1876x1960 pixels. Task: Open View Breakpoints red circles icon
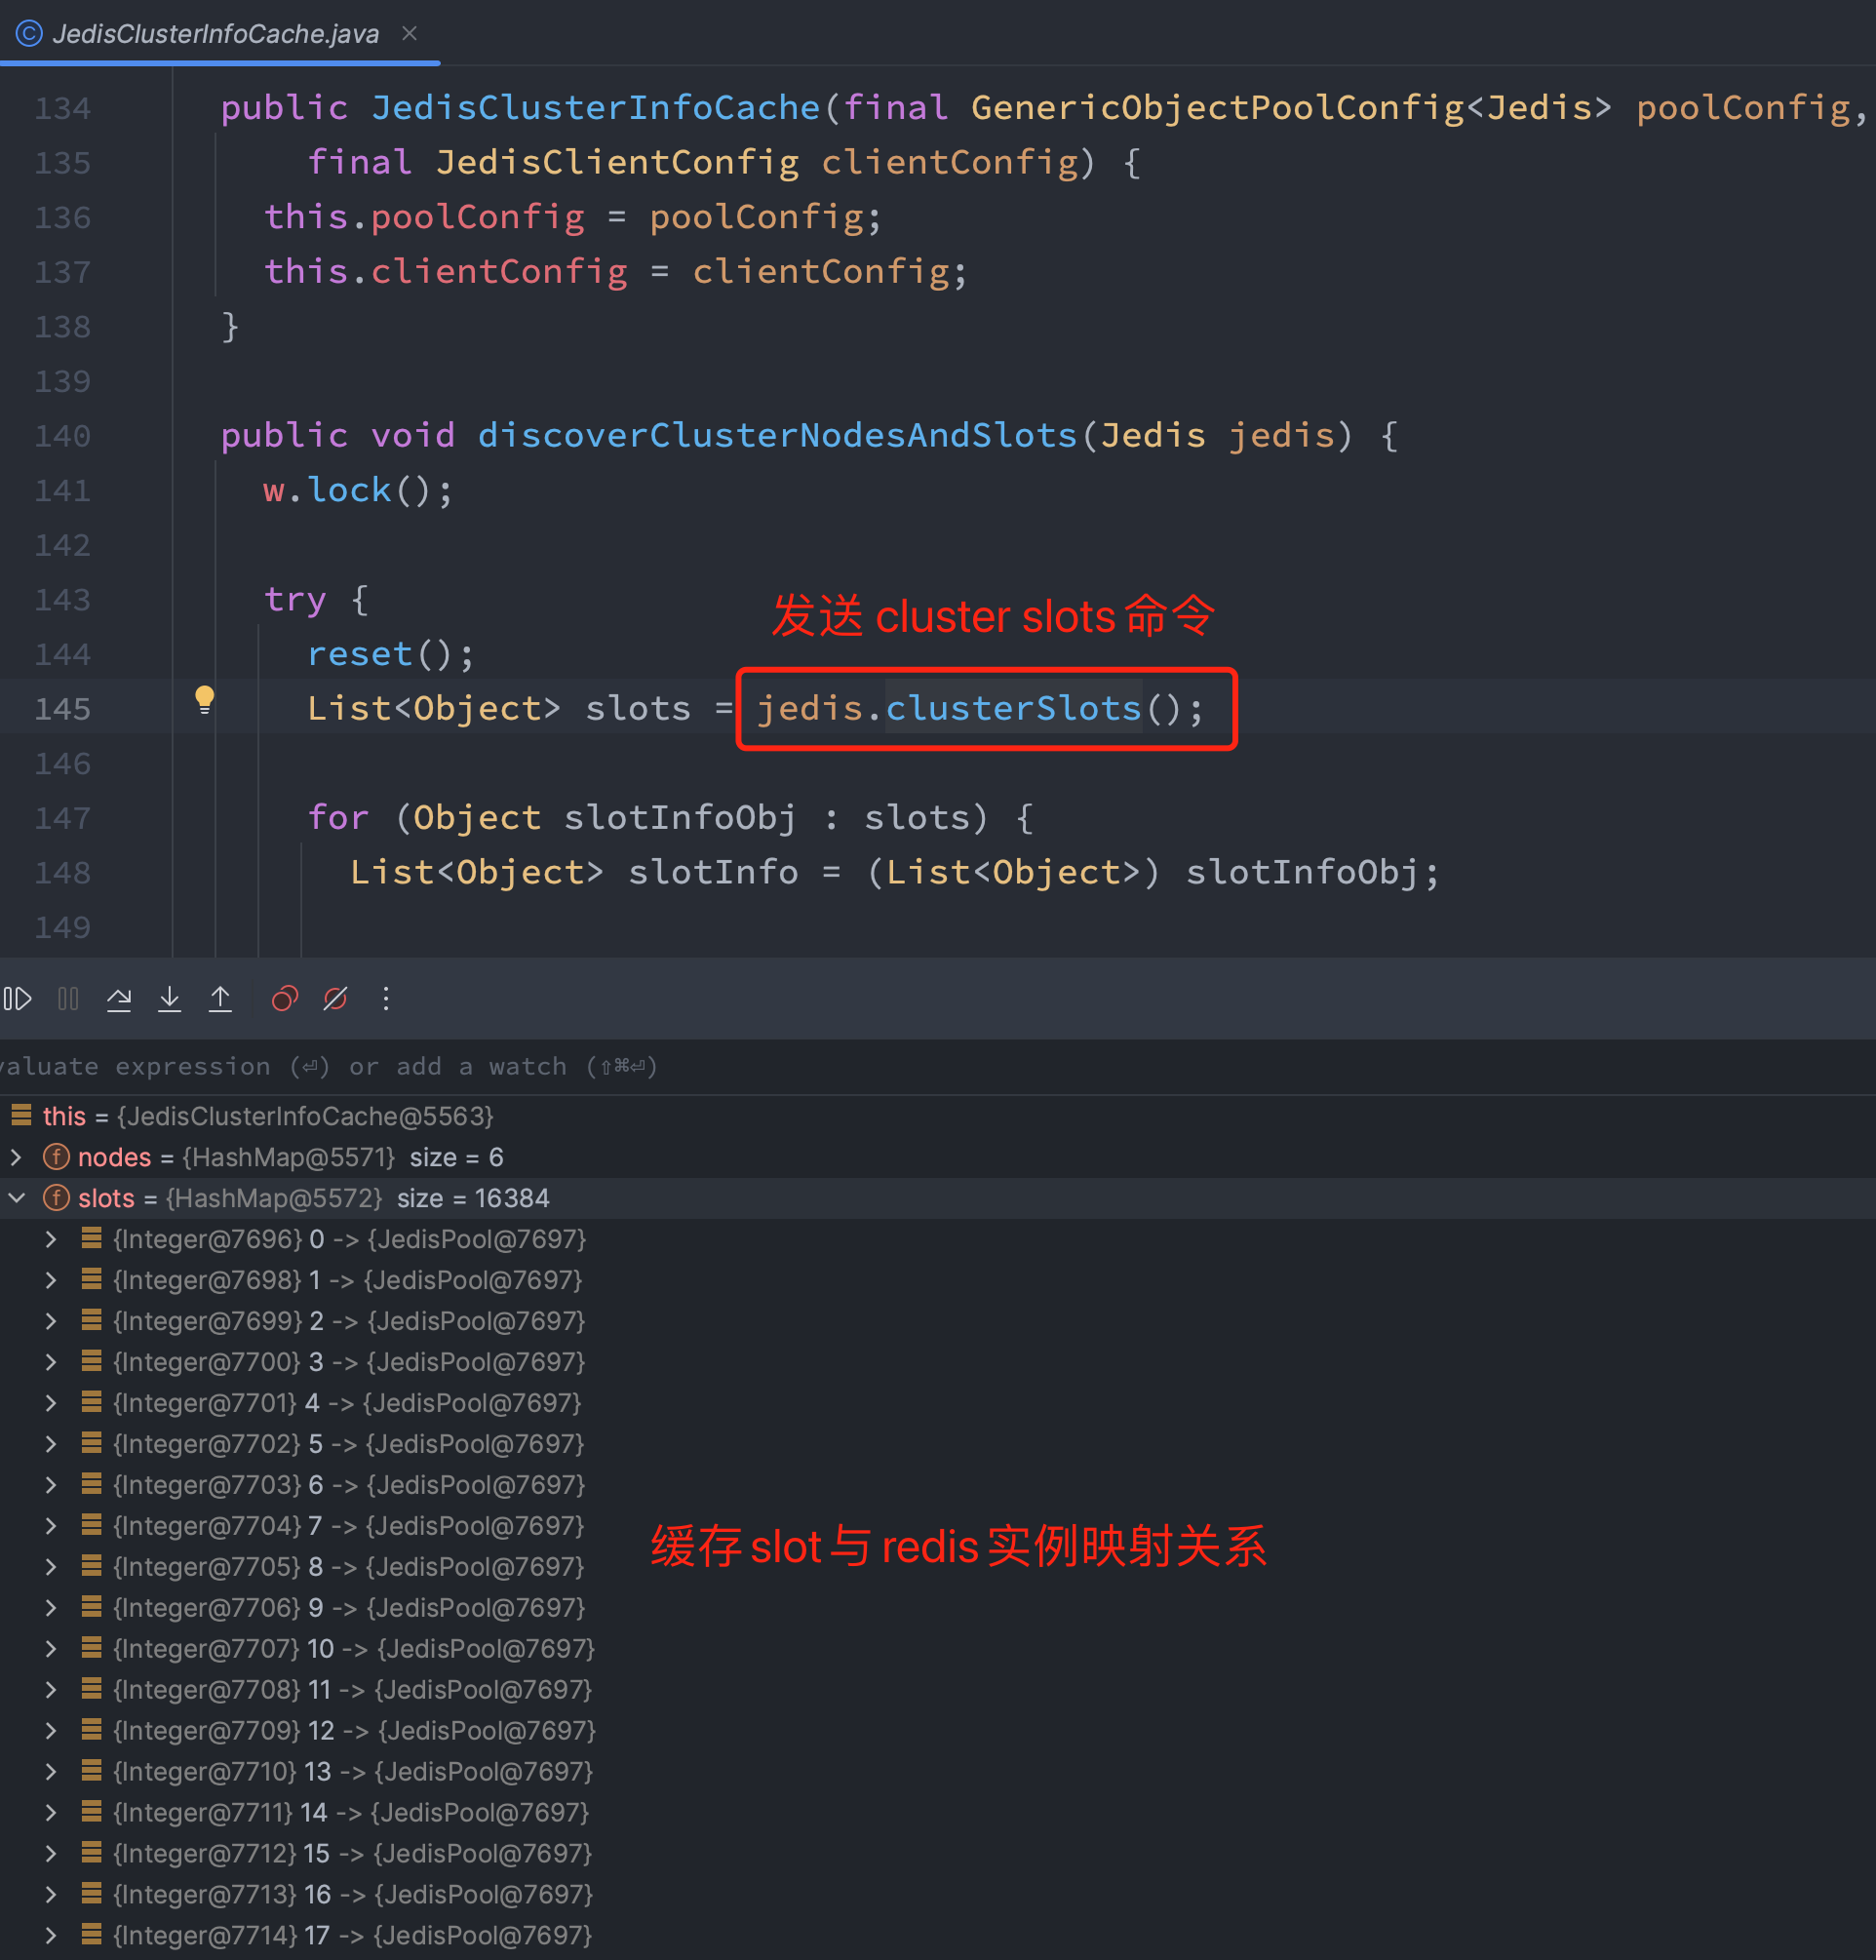(x=285, y=999)
